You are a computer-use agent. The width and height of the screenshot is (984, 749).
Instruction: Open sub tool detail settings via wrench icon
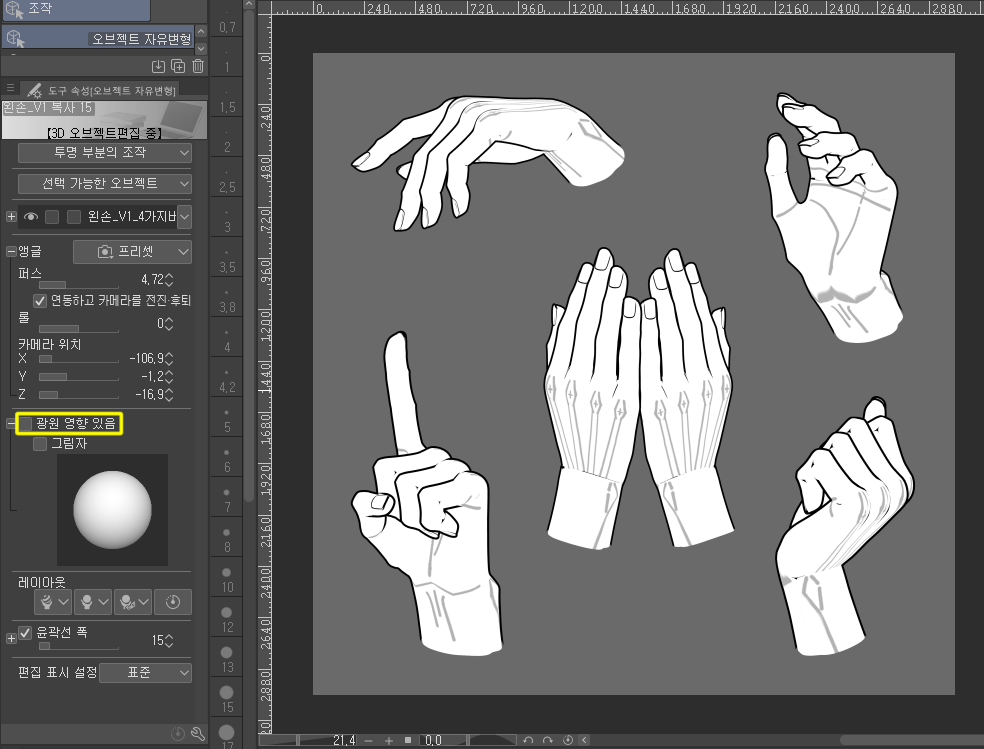point(197,734)
